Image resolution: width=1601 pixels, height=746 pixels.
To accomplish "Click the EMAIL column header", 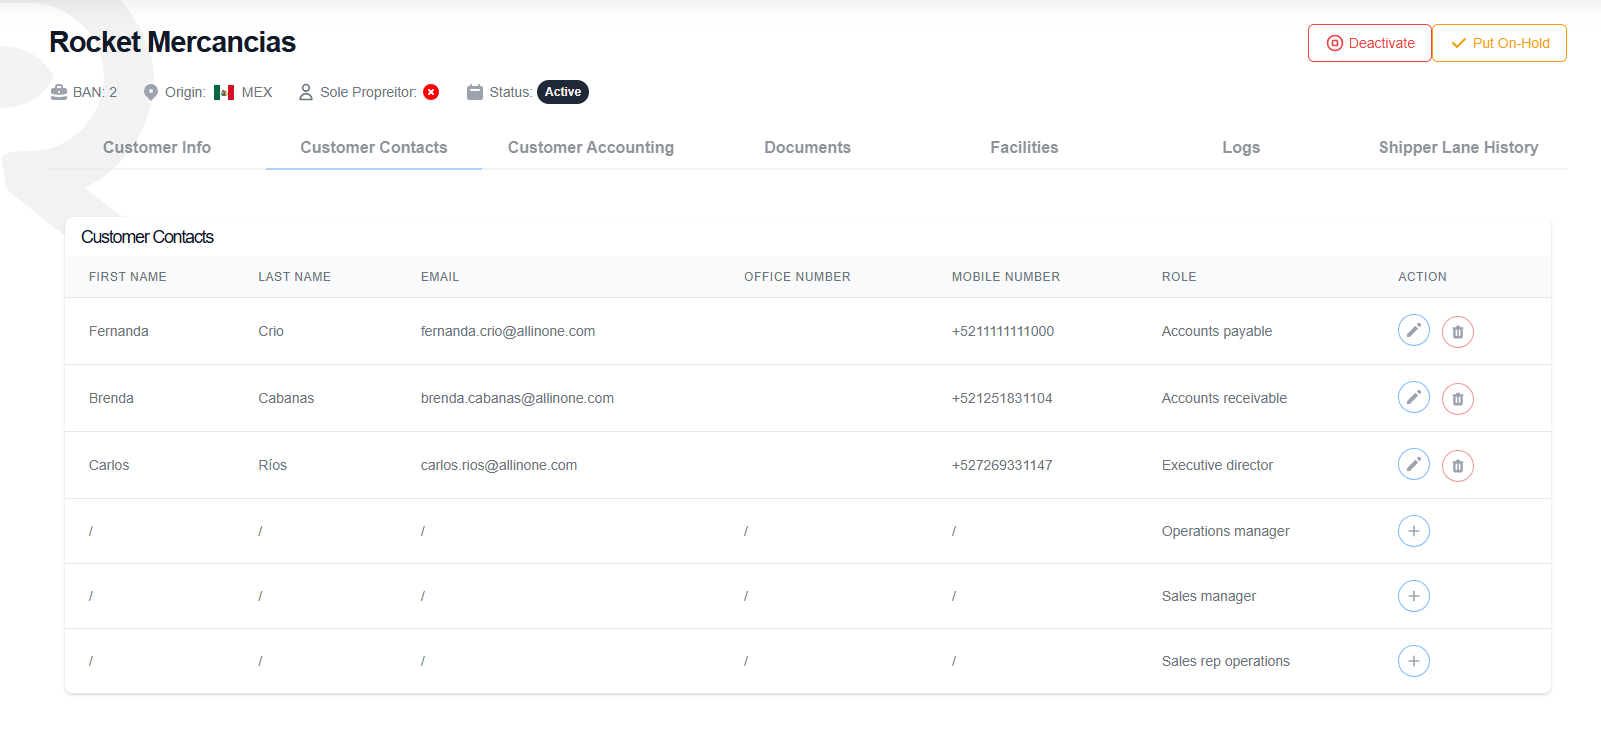I will tap(440, 277).
